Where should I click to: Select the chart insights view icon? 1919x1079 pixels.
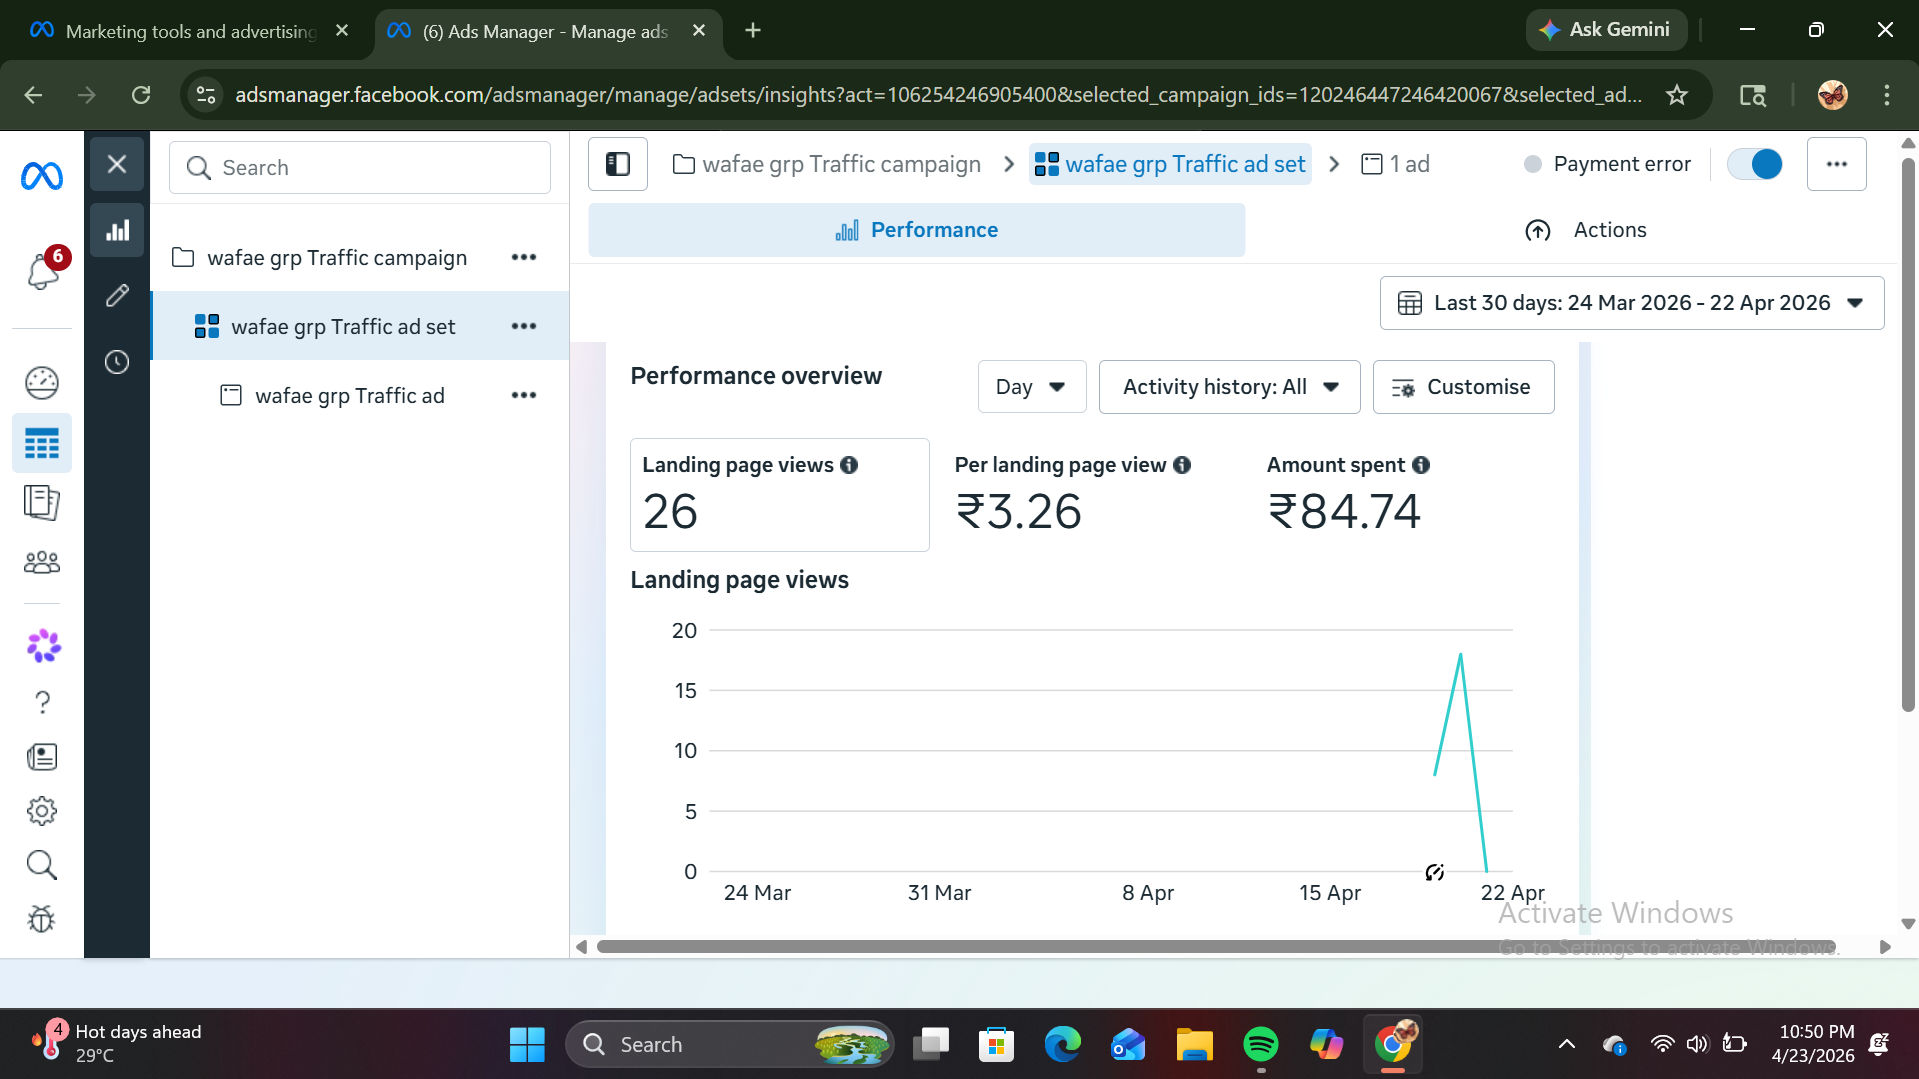click(x=117, y=231)
